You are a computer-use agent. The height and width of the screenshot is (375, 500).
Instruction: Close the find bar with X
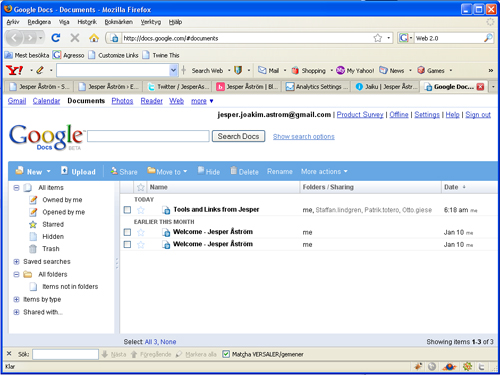point(9,354)
